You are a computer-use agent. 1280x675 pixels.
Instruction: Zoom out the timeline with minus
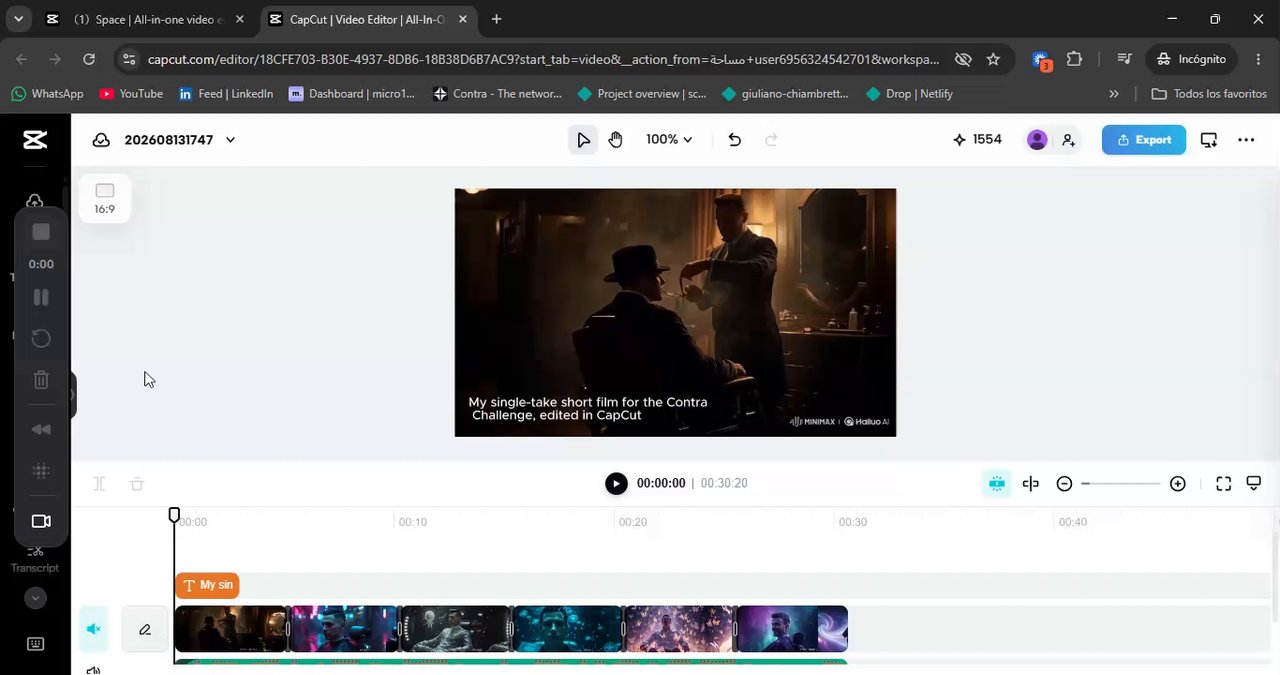tap(1064, 484)
